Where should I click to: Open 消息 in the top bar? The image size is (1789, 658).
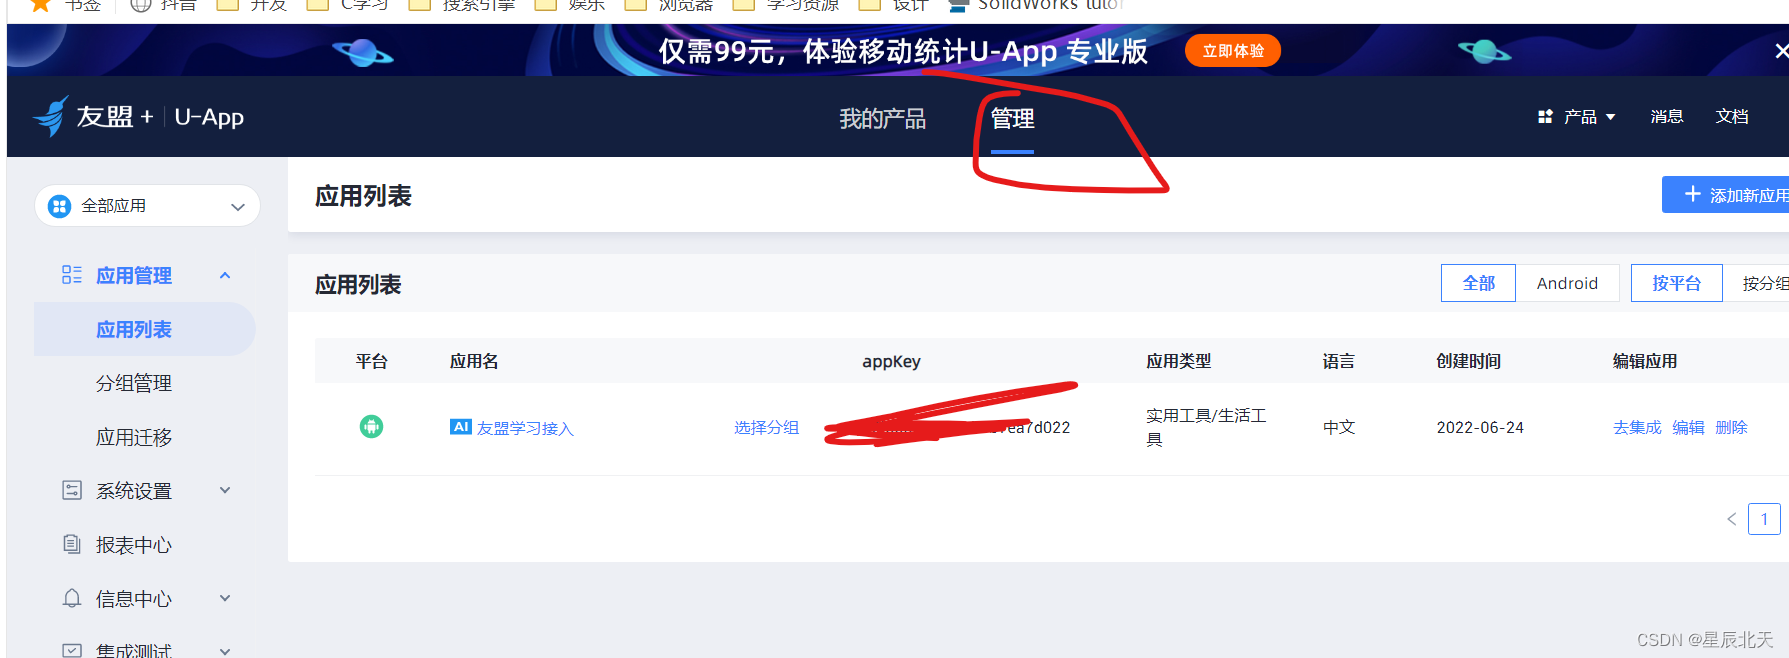[x=1666, y=117]
